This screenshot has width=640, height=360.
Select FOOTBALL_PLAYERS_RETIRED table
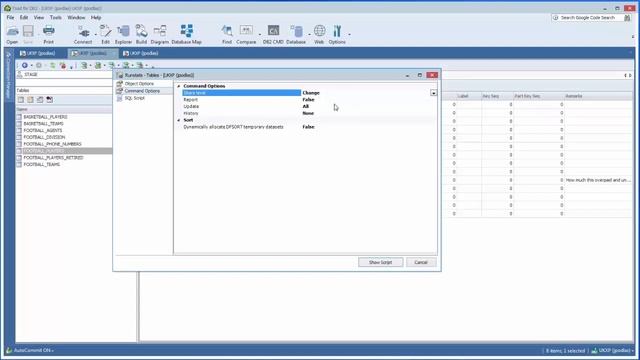53,158
